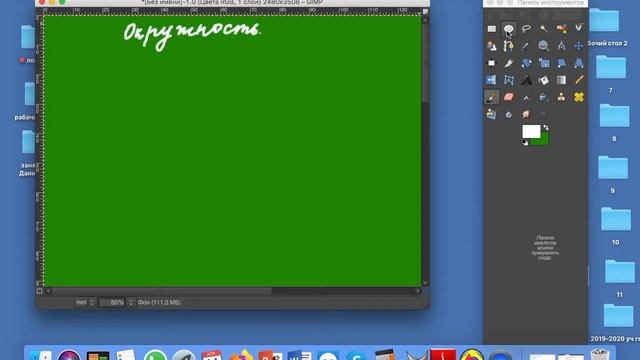Activate the Move tool
This screenshot has width=640, height=360.
[578, 46]
